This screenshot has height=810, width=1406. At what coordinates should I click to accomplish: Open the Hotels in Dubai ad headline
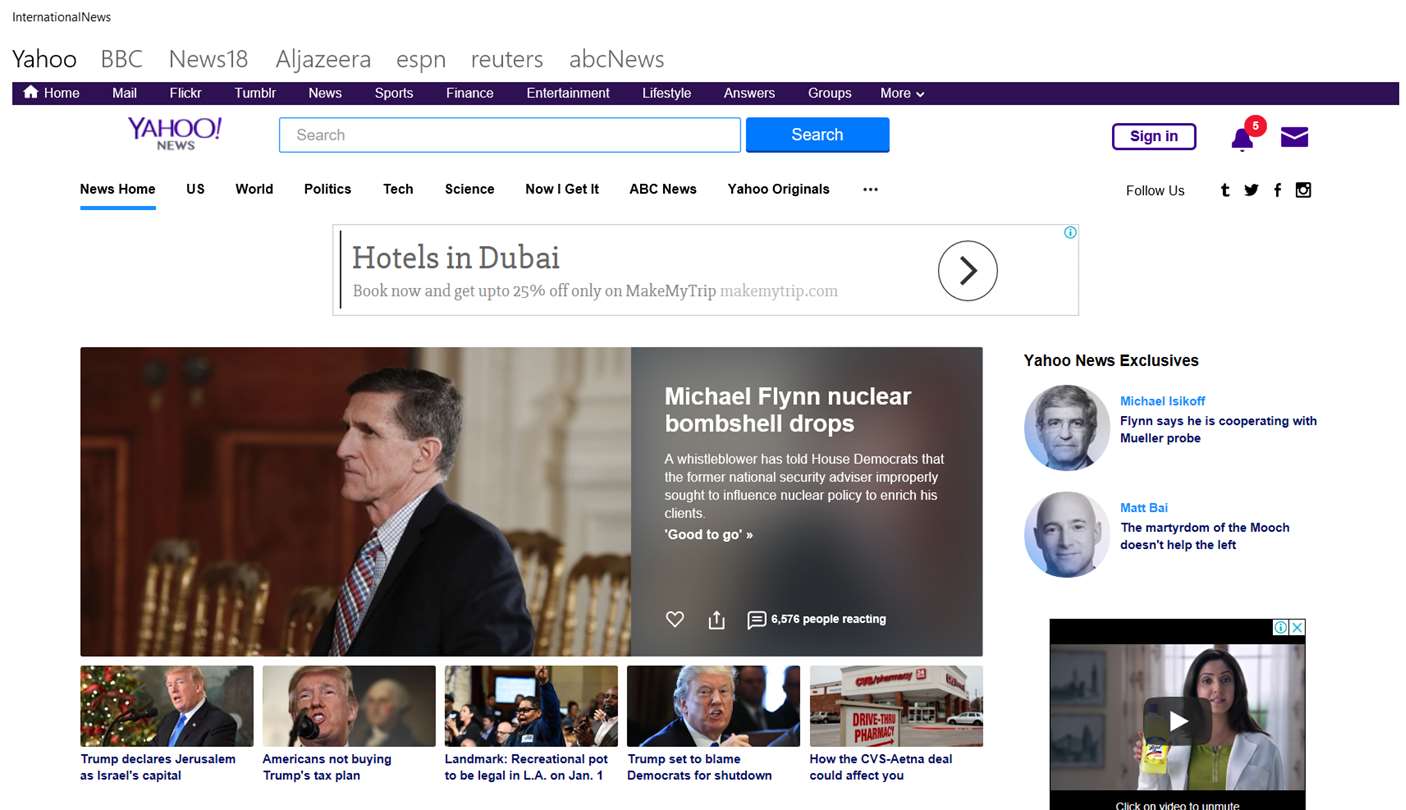tap(456, 258)
